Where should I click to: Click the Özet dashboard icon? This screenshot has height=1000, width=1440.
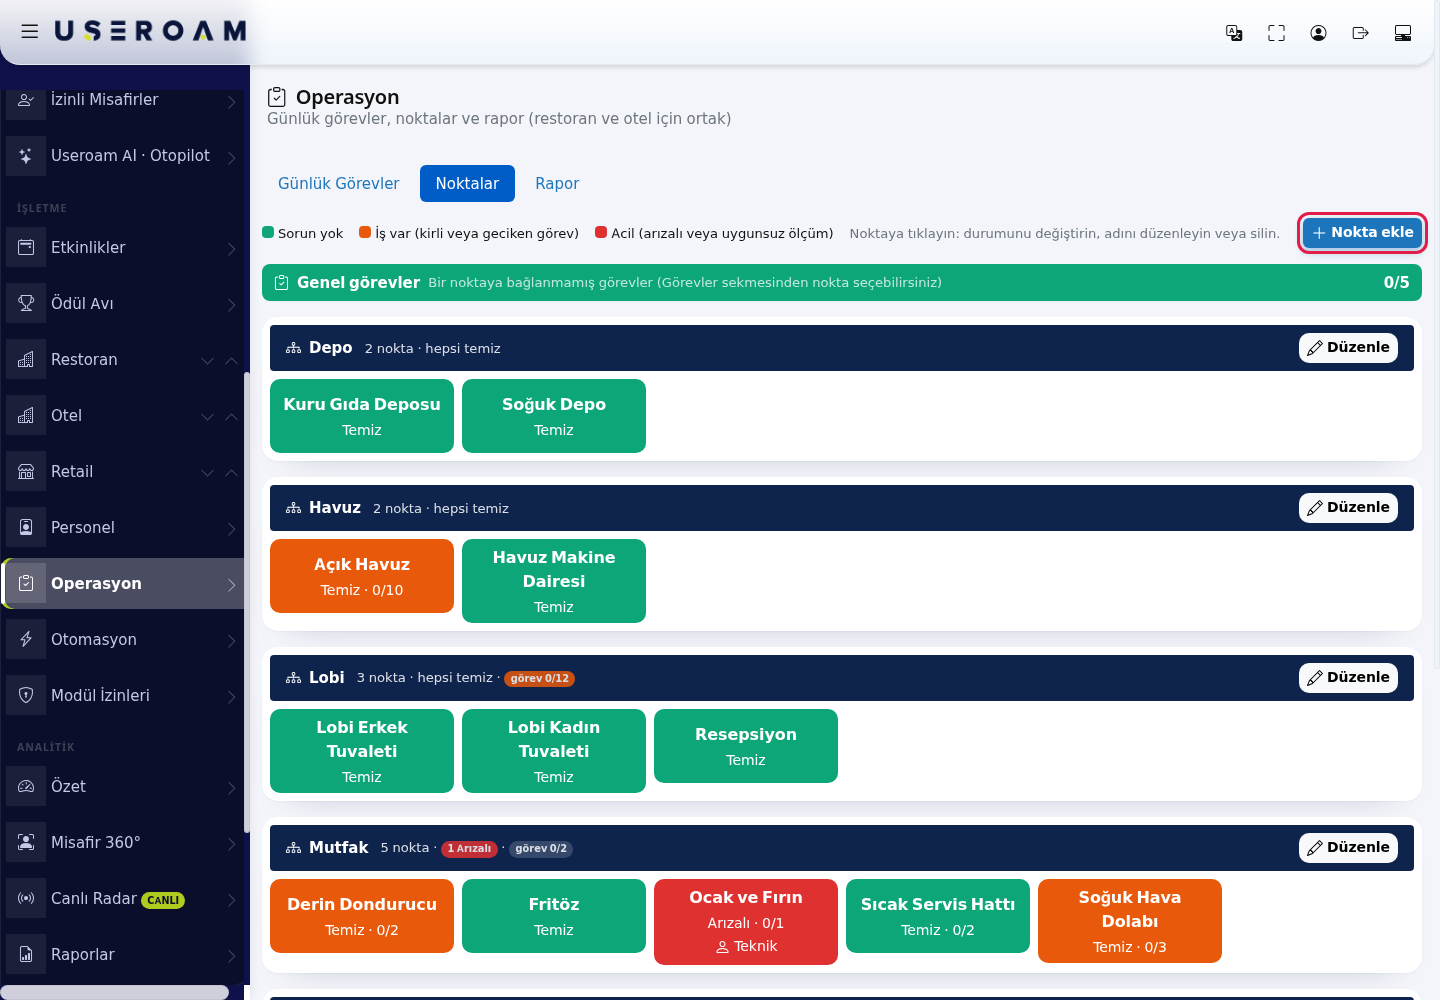[x=26, y=787]
